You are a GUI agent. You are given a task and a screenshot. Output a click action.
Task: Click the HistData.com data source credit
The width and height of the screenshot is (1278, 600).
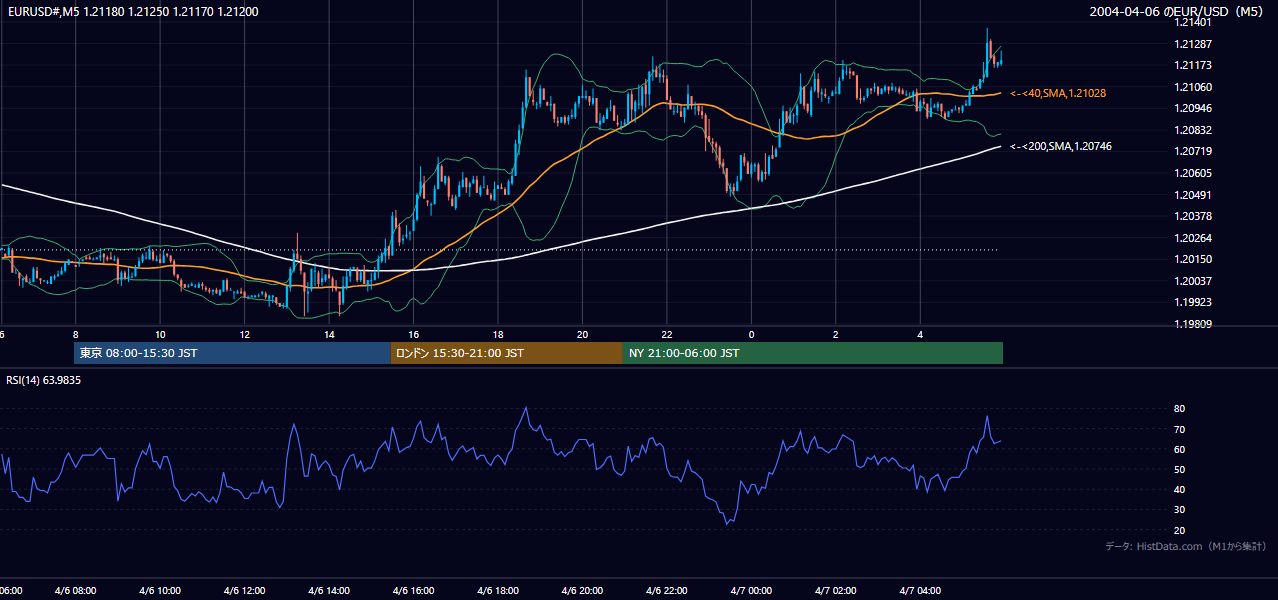(x=1186, y=546)
